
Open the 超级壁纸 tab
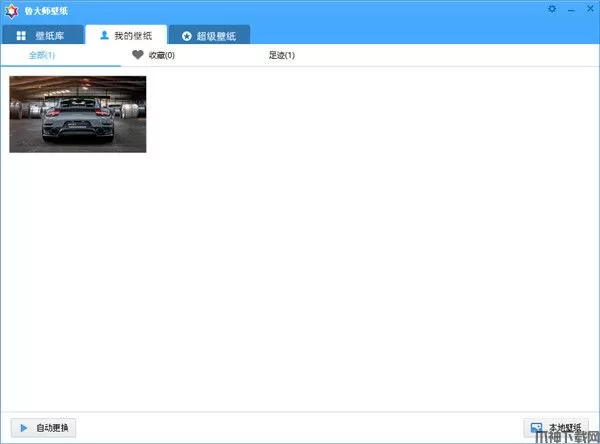point(216,36)
